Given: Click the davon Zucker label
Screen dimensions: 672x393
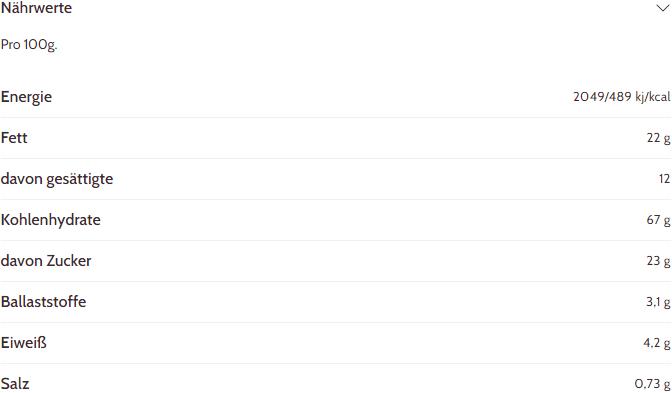Looking at the screenshot, I should [46, 261].
